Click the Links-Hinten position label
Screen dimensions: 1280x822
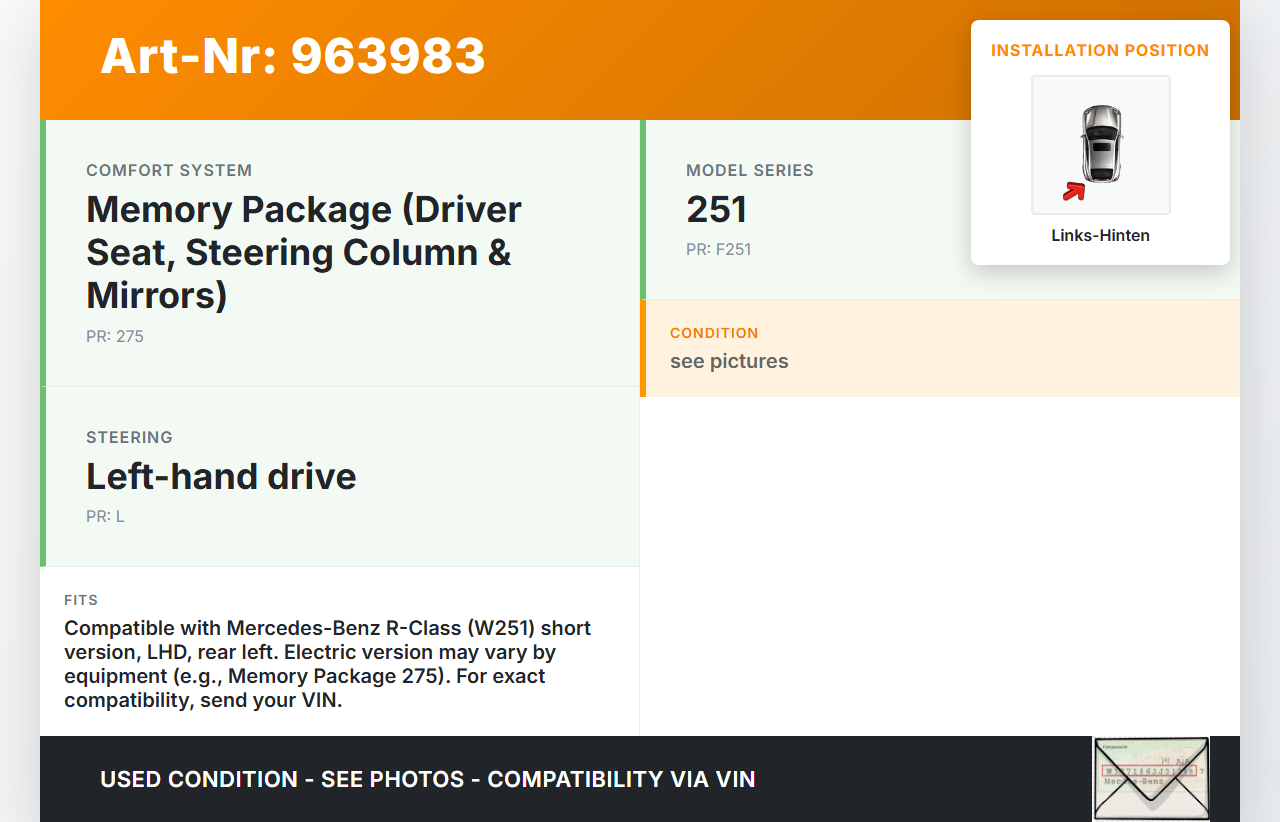1100,235
